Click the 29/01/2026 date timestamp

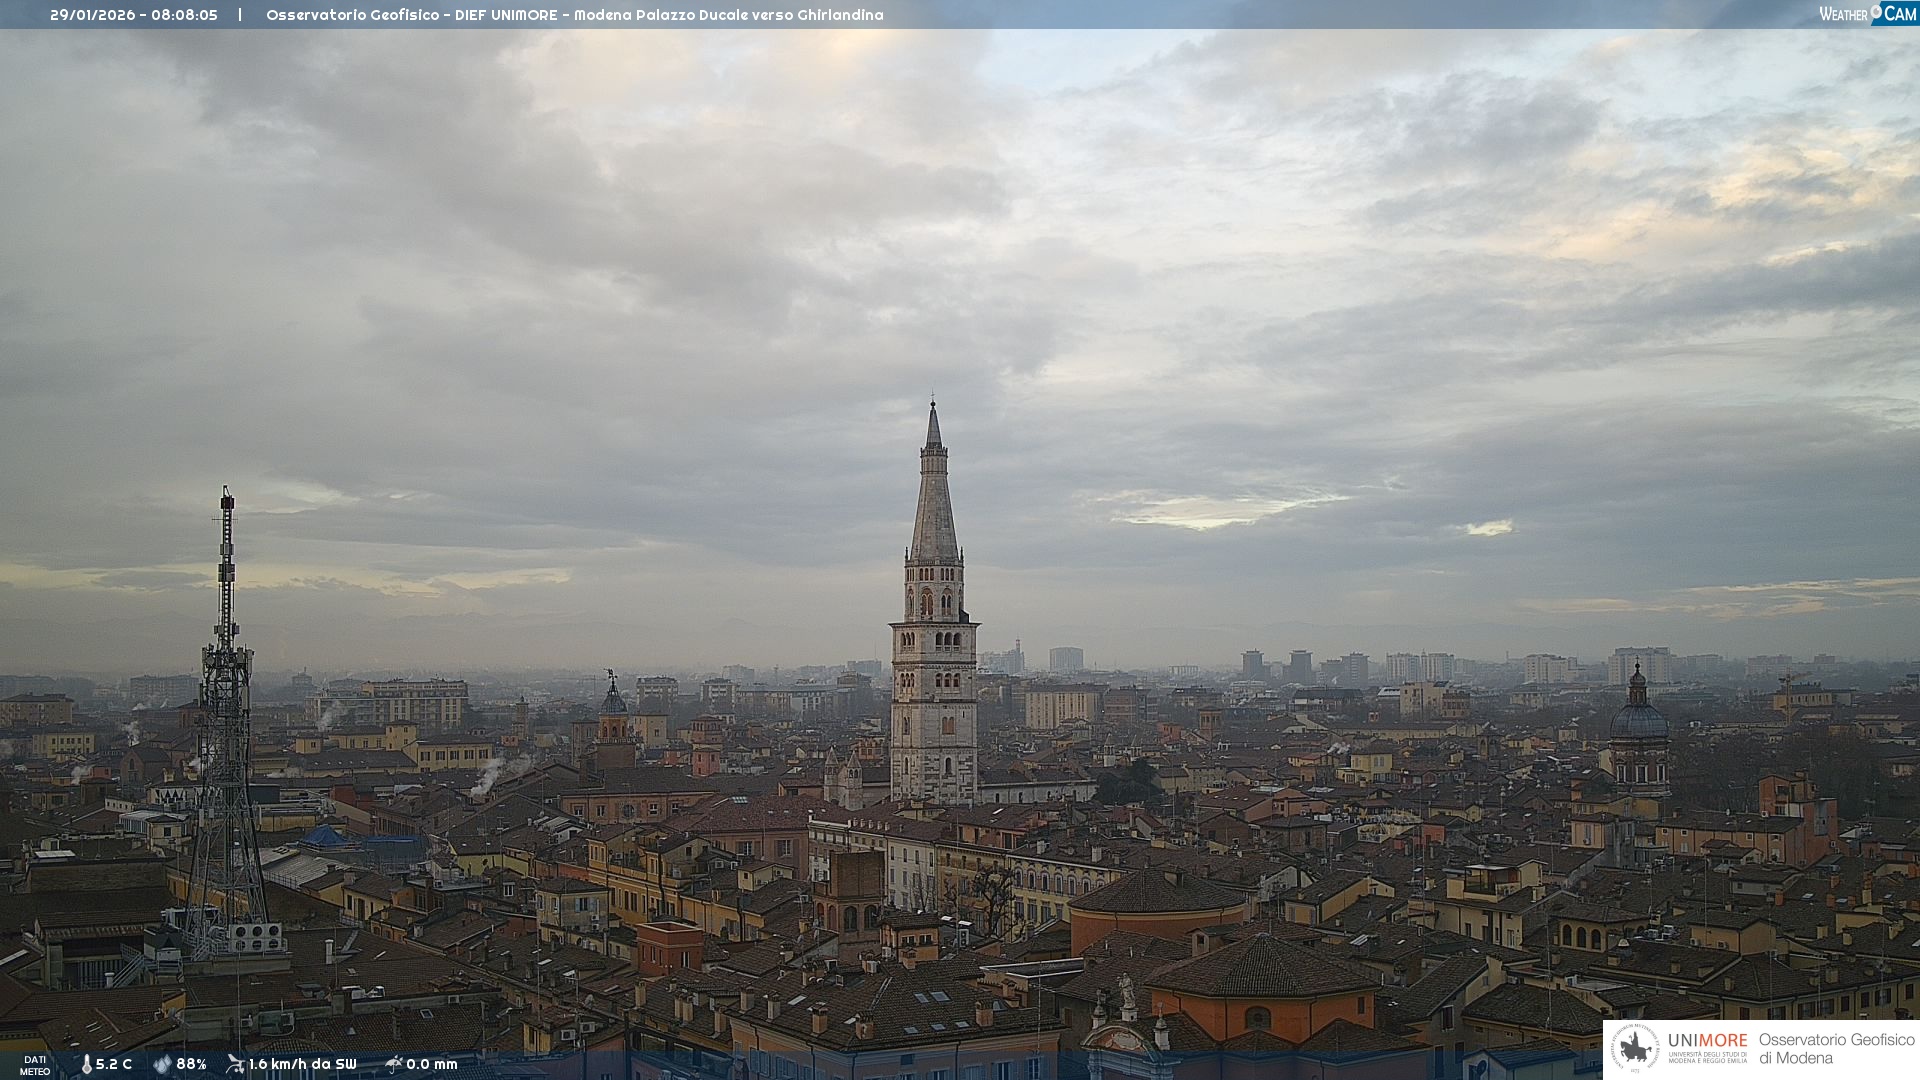92,15
